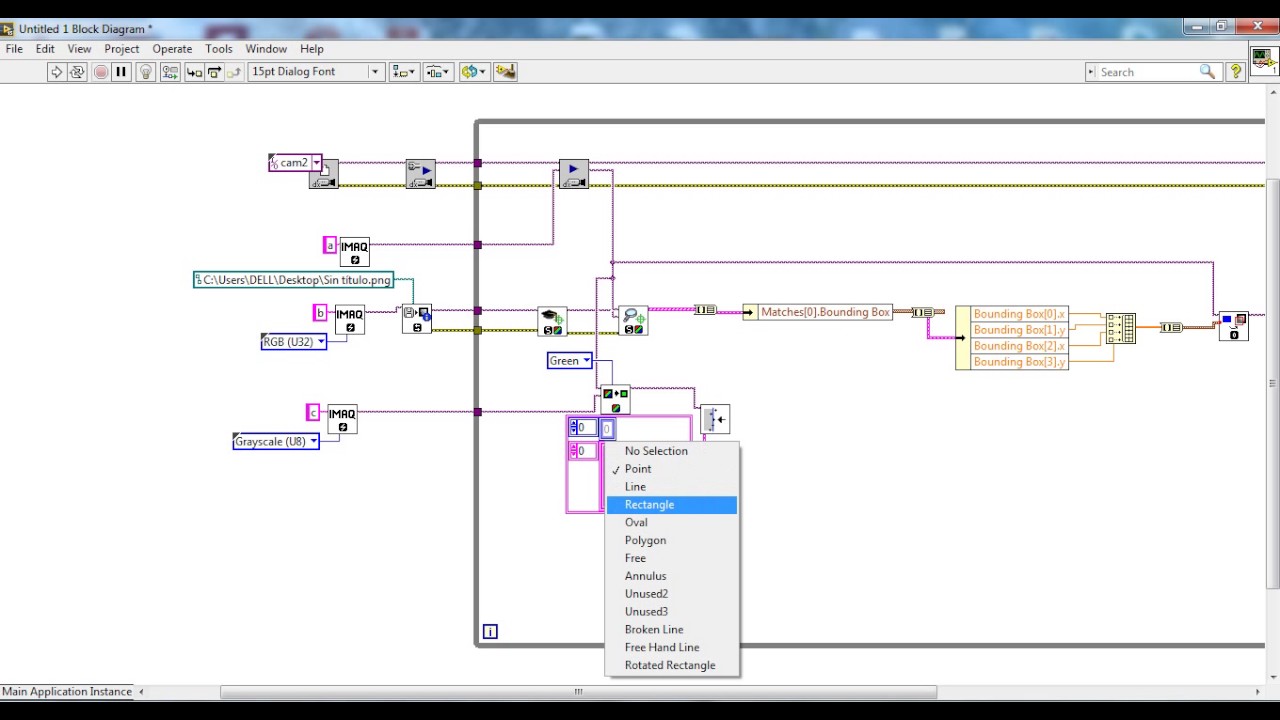This screenshot has height=720, width=1280.
Task: Select IMAQ Create node wired to 'c'
Action: pyautogui.click(x=342, y=420)
